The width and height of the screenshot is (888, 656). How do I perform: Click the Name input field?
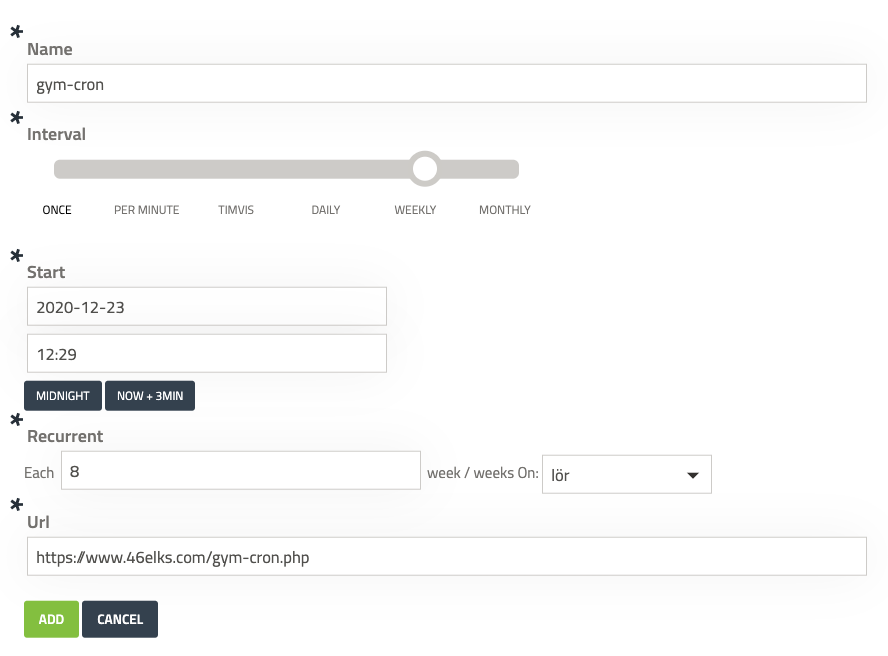click(446, 84)
